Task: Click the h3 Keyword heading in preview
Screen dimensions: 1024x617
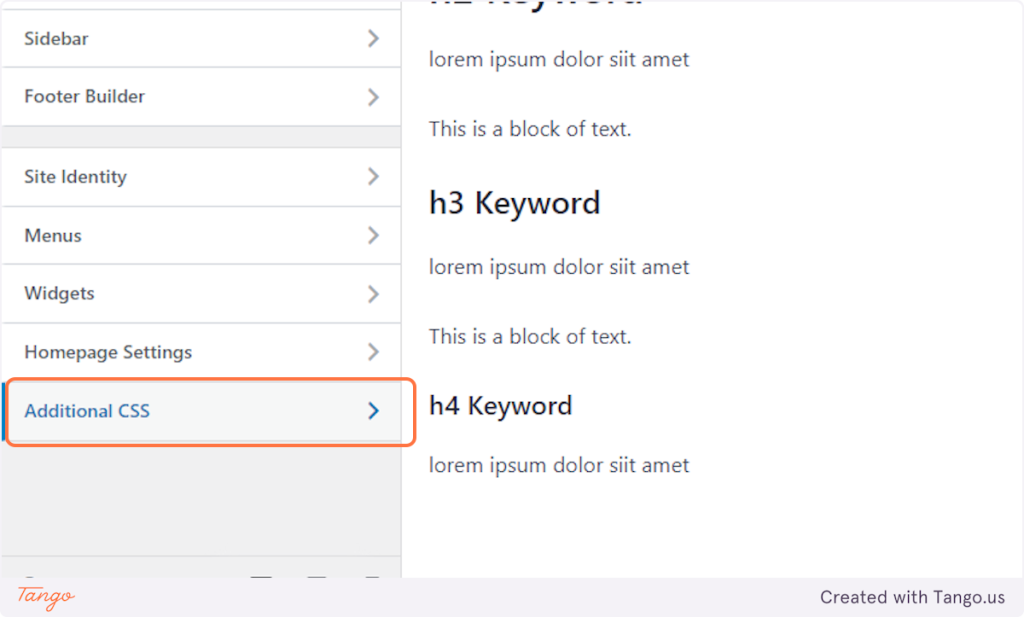Action: pos(515,203)
